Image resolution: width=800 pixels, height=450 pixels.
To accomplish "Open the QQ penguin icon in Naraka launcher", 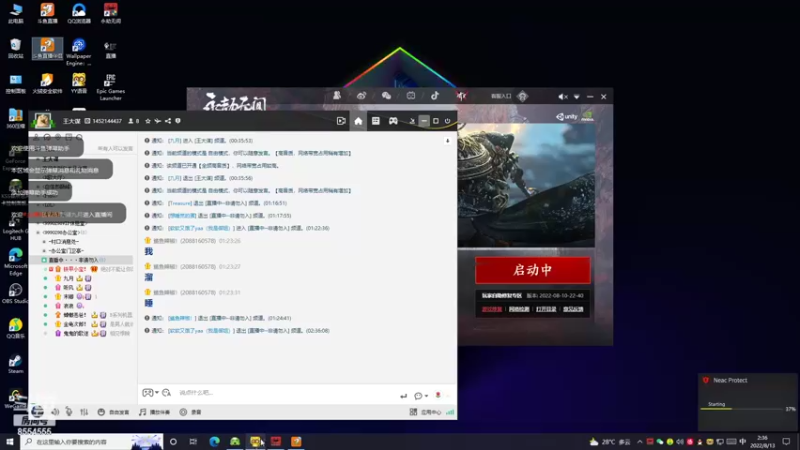I will pyautogui.click(x=337, y=95).
